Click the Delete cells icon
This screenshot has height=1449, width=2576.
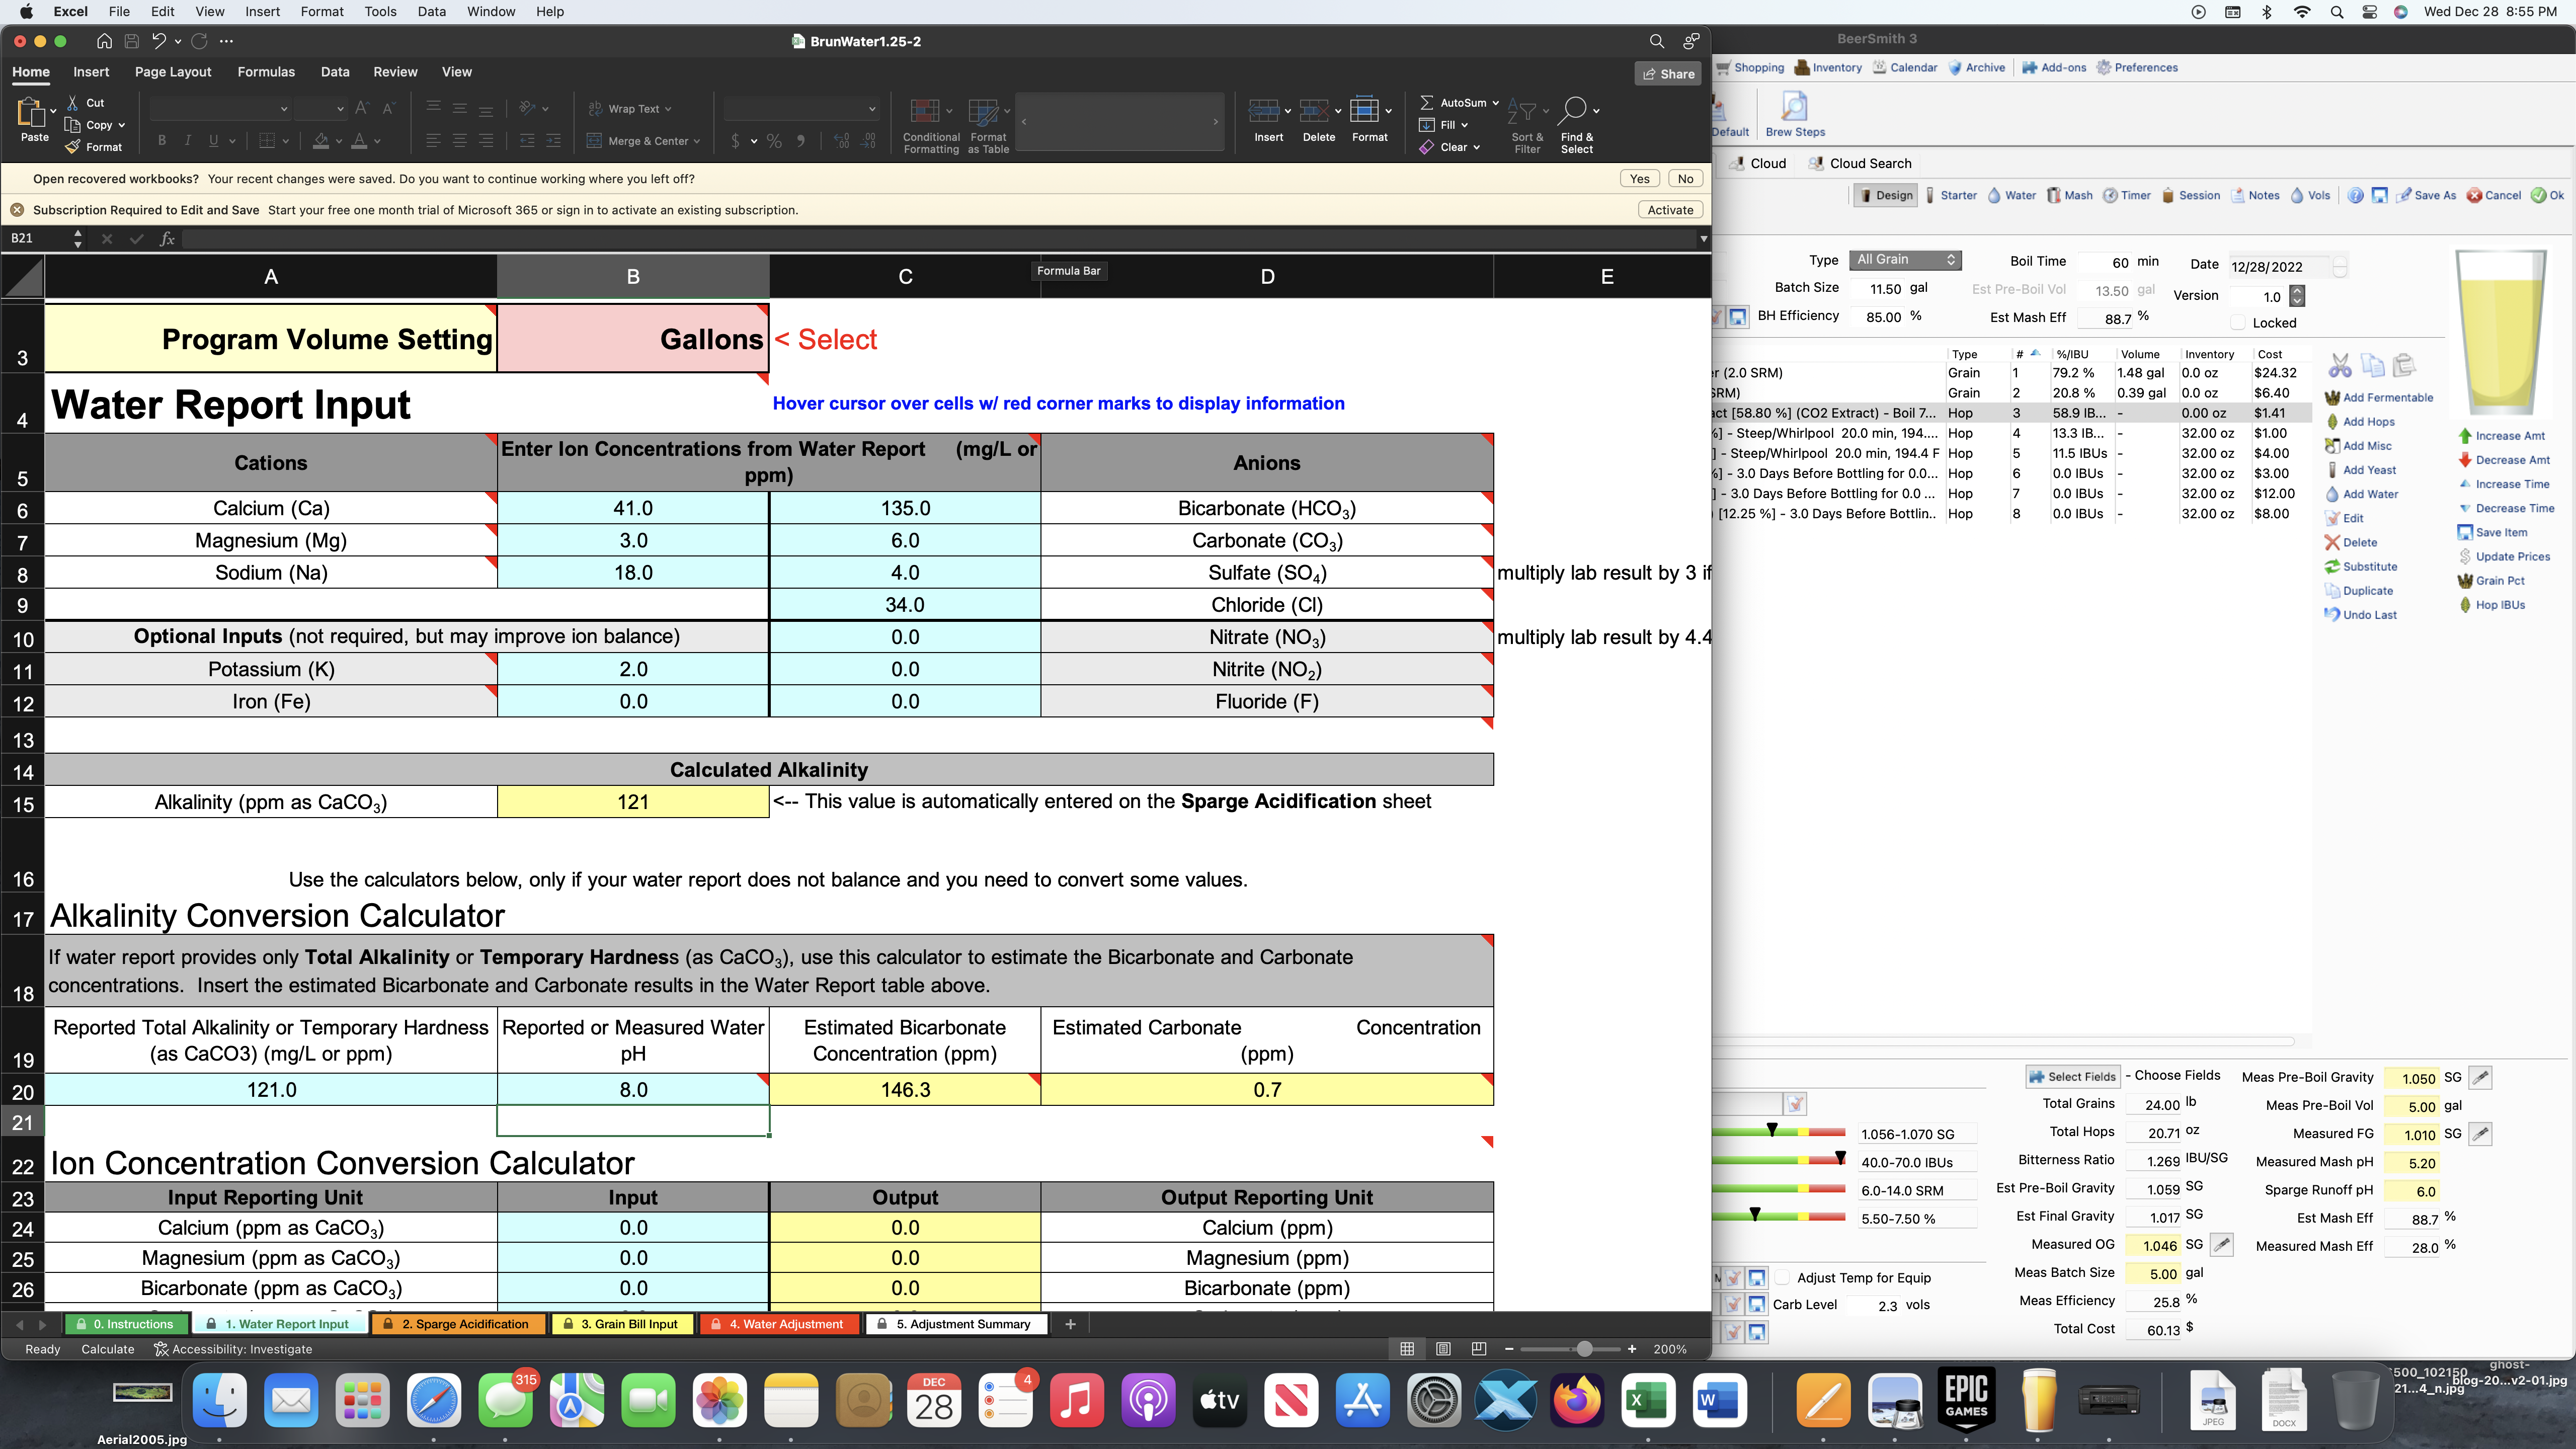(1314, 111)
